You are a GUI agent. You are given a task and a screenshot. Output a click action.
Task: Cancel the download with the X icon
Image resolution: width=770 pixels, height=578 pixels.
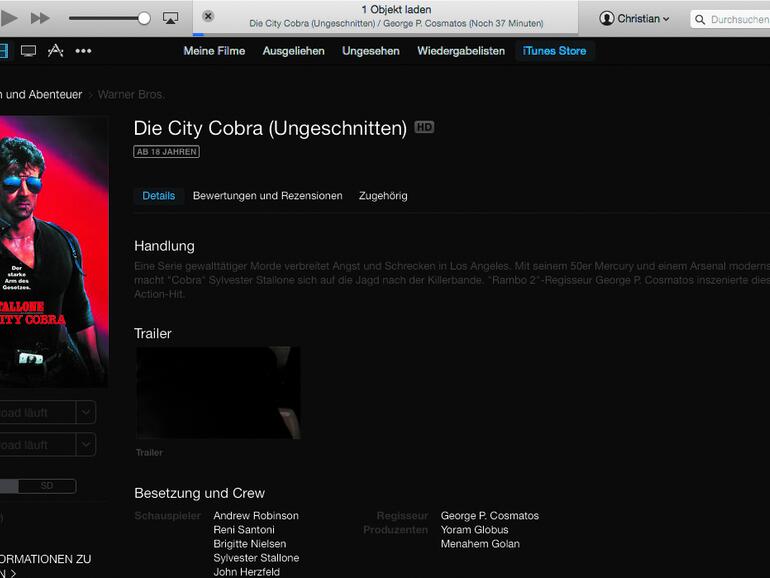[x=208, y=16]
